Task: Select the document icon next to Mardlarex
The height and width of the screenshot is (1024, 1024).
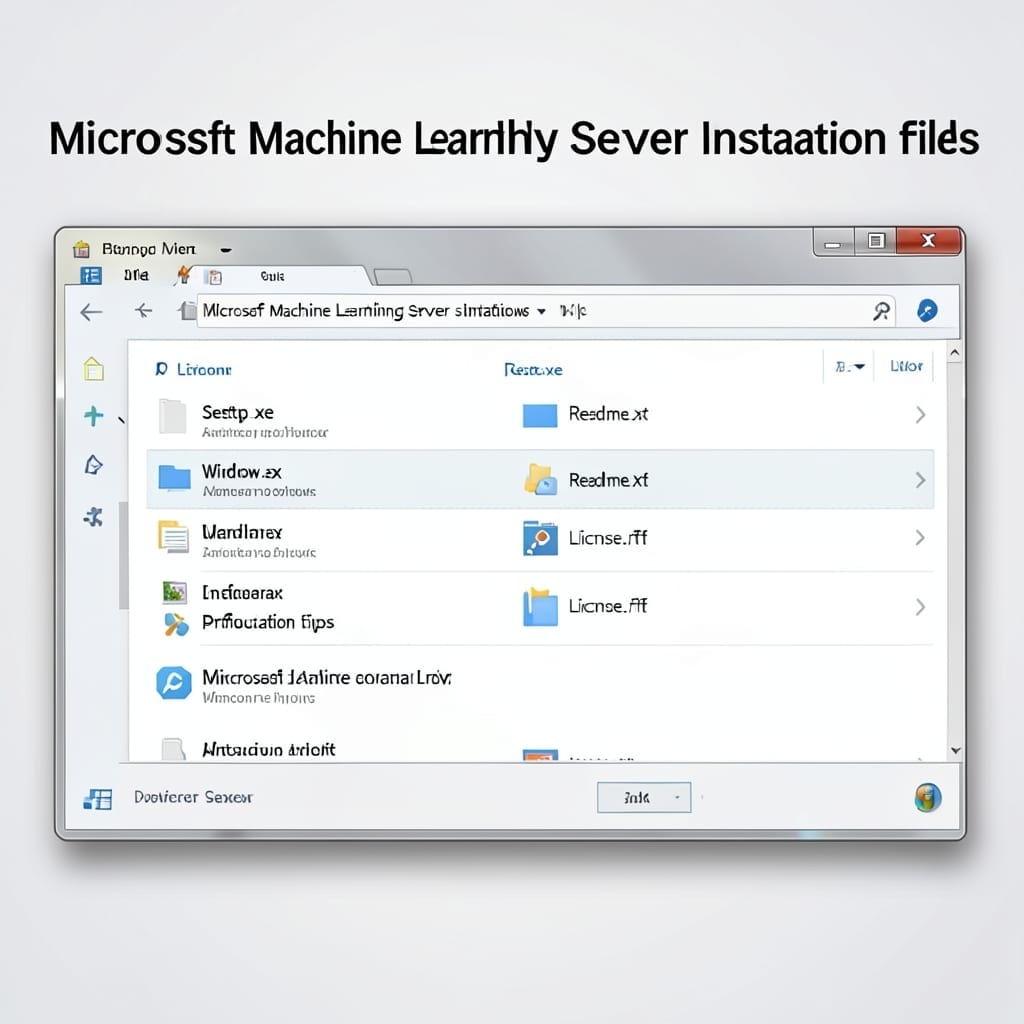Action: [x=174, y=537]
